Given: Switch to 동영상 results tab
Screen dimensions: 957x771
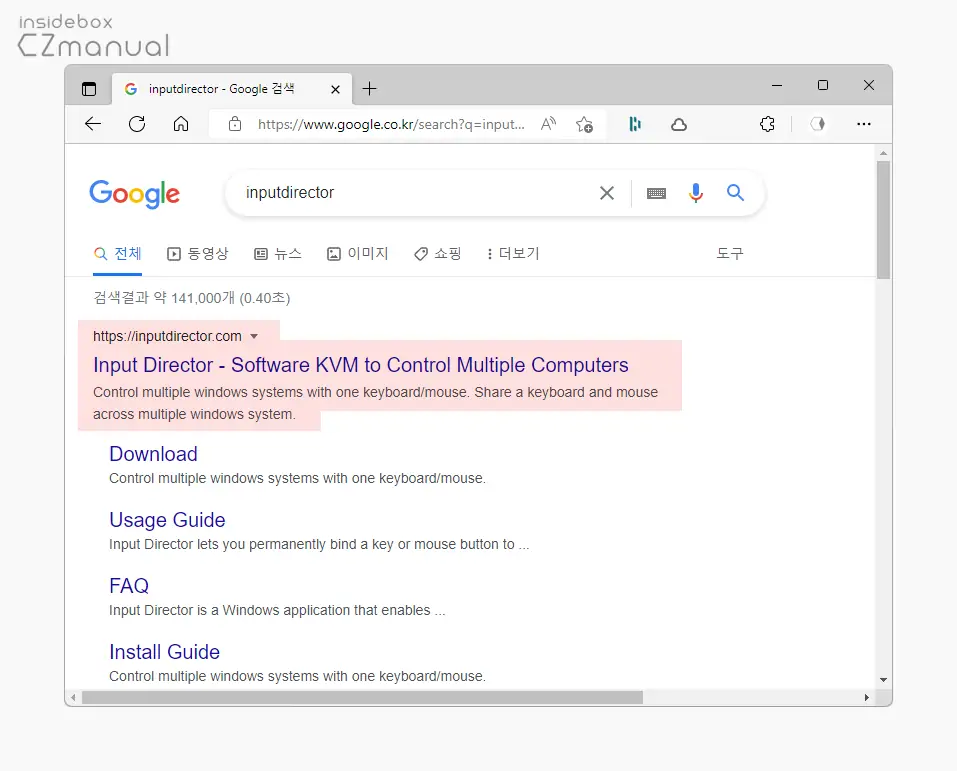Looking at the screenshot, I should pos(198,253).
